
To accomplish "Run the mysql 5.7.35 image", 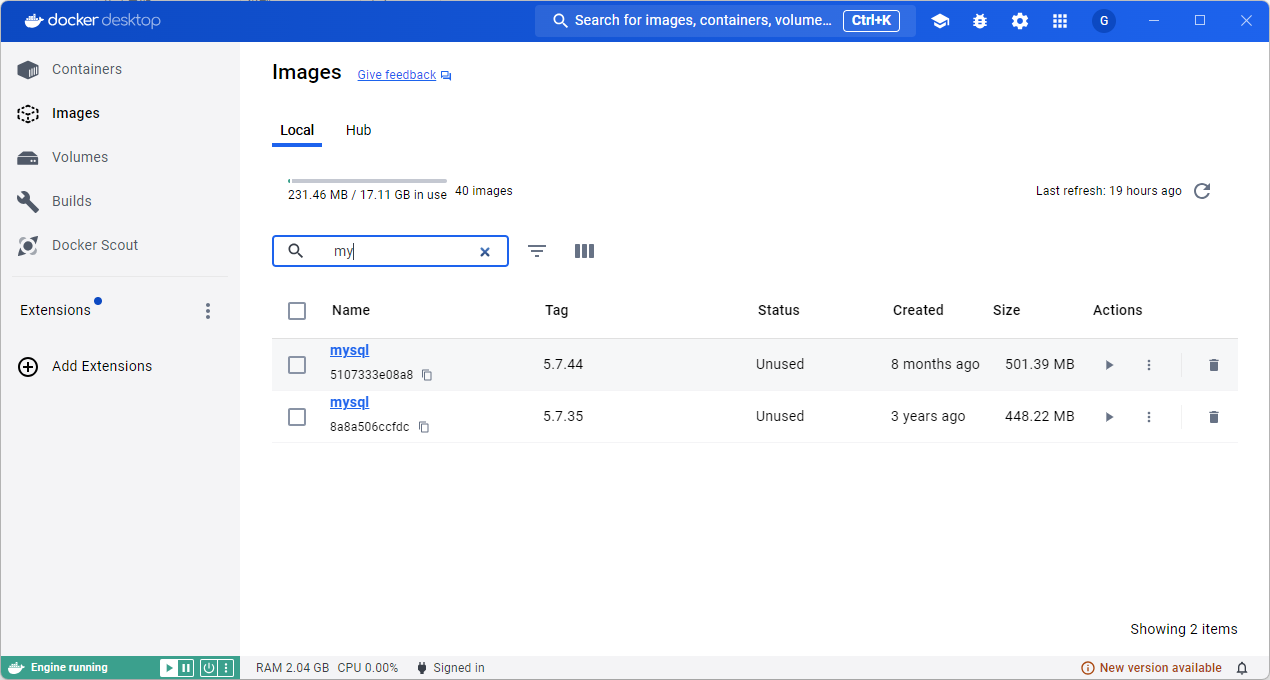I will tap(1109, 417).
